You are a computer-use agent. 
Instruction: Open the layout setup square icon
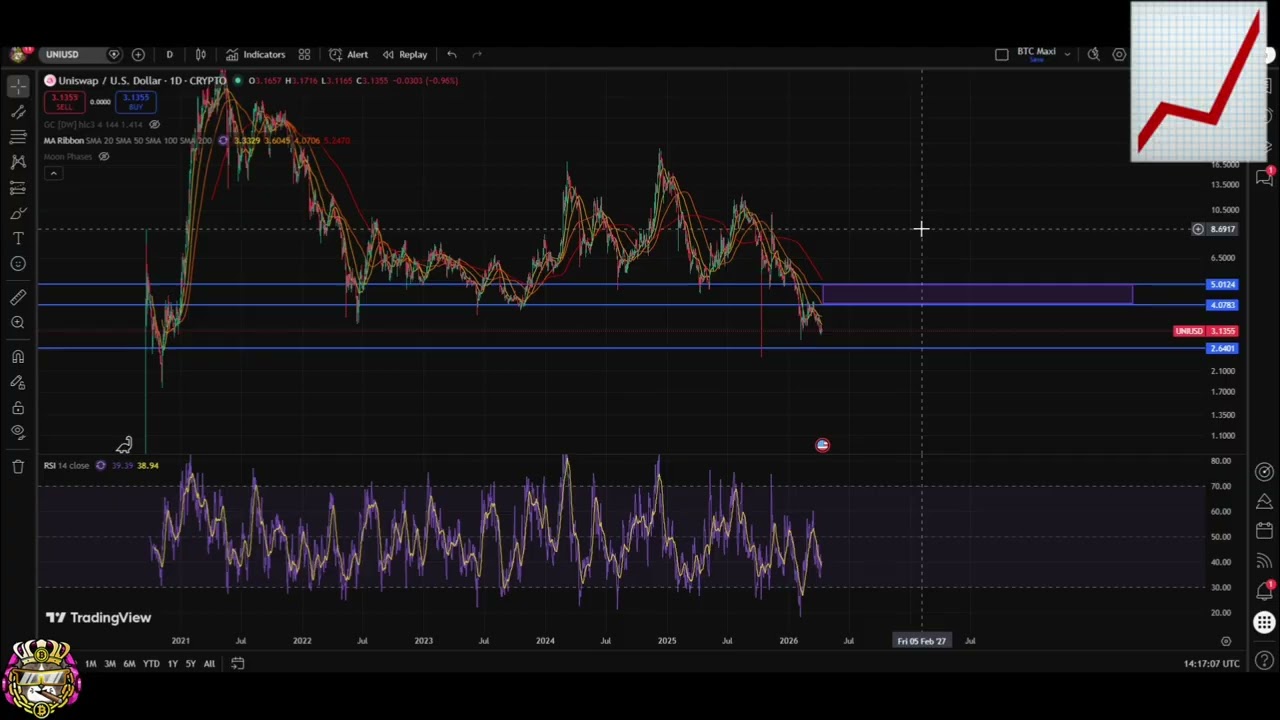coord(1002,54)
